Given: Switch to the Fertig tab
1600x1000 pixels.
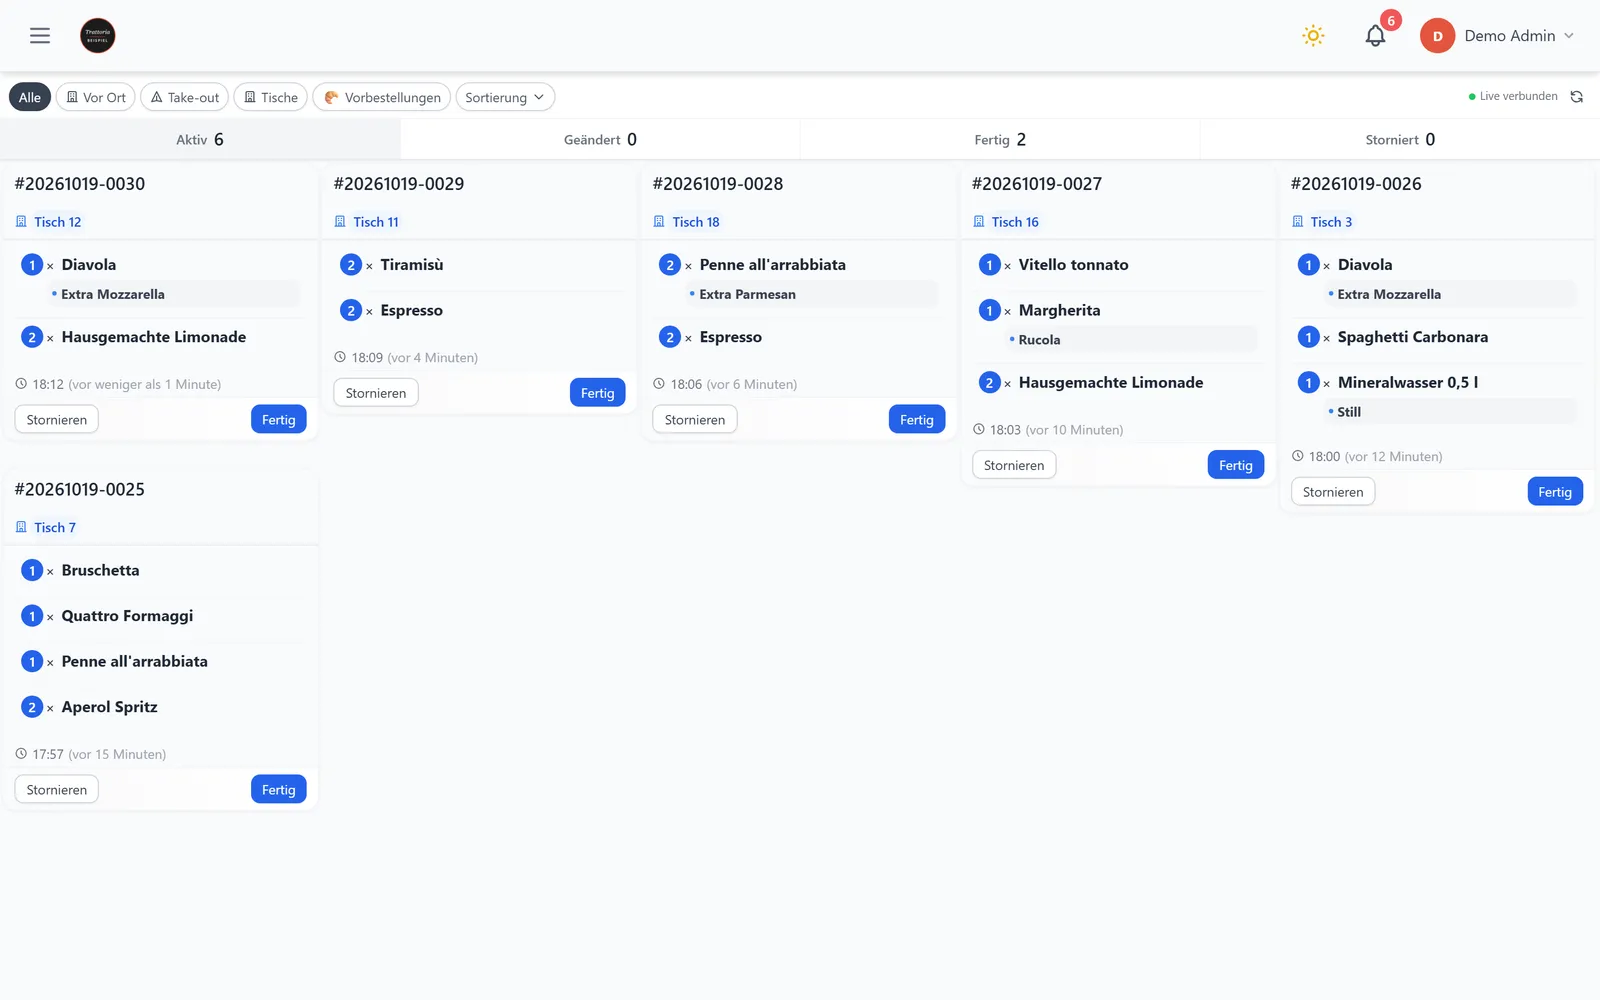Looking at the screenshot, I should pyautogui.click(x=1000, y=139).
